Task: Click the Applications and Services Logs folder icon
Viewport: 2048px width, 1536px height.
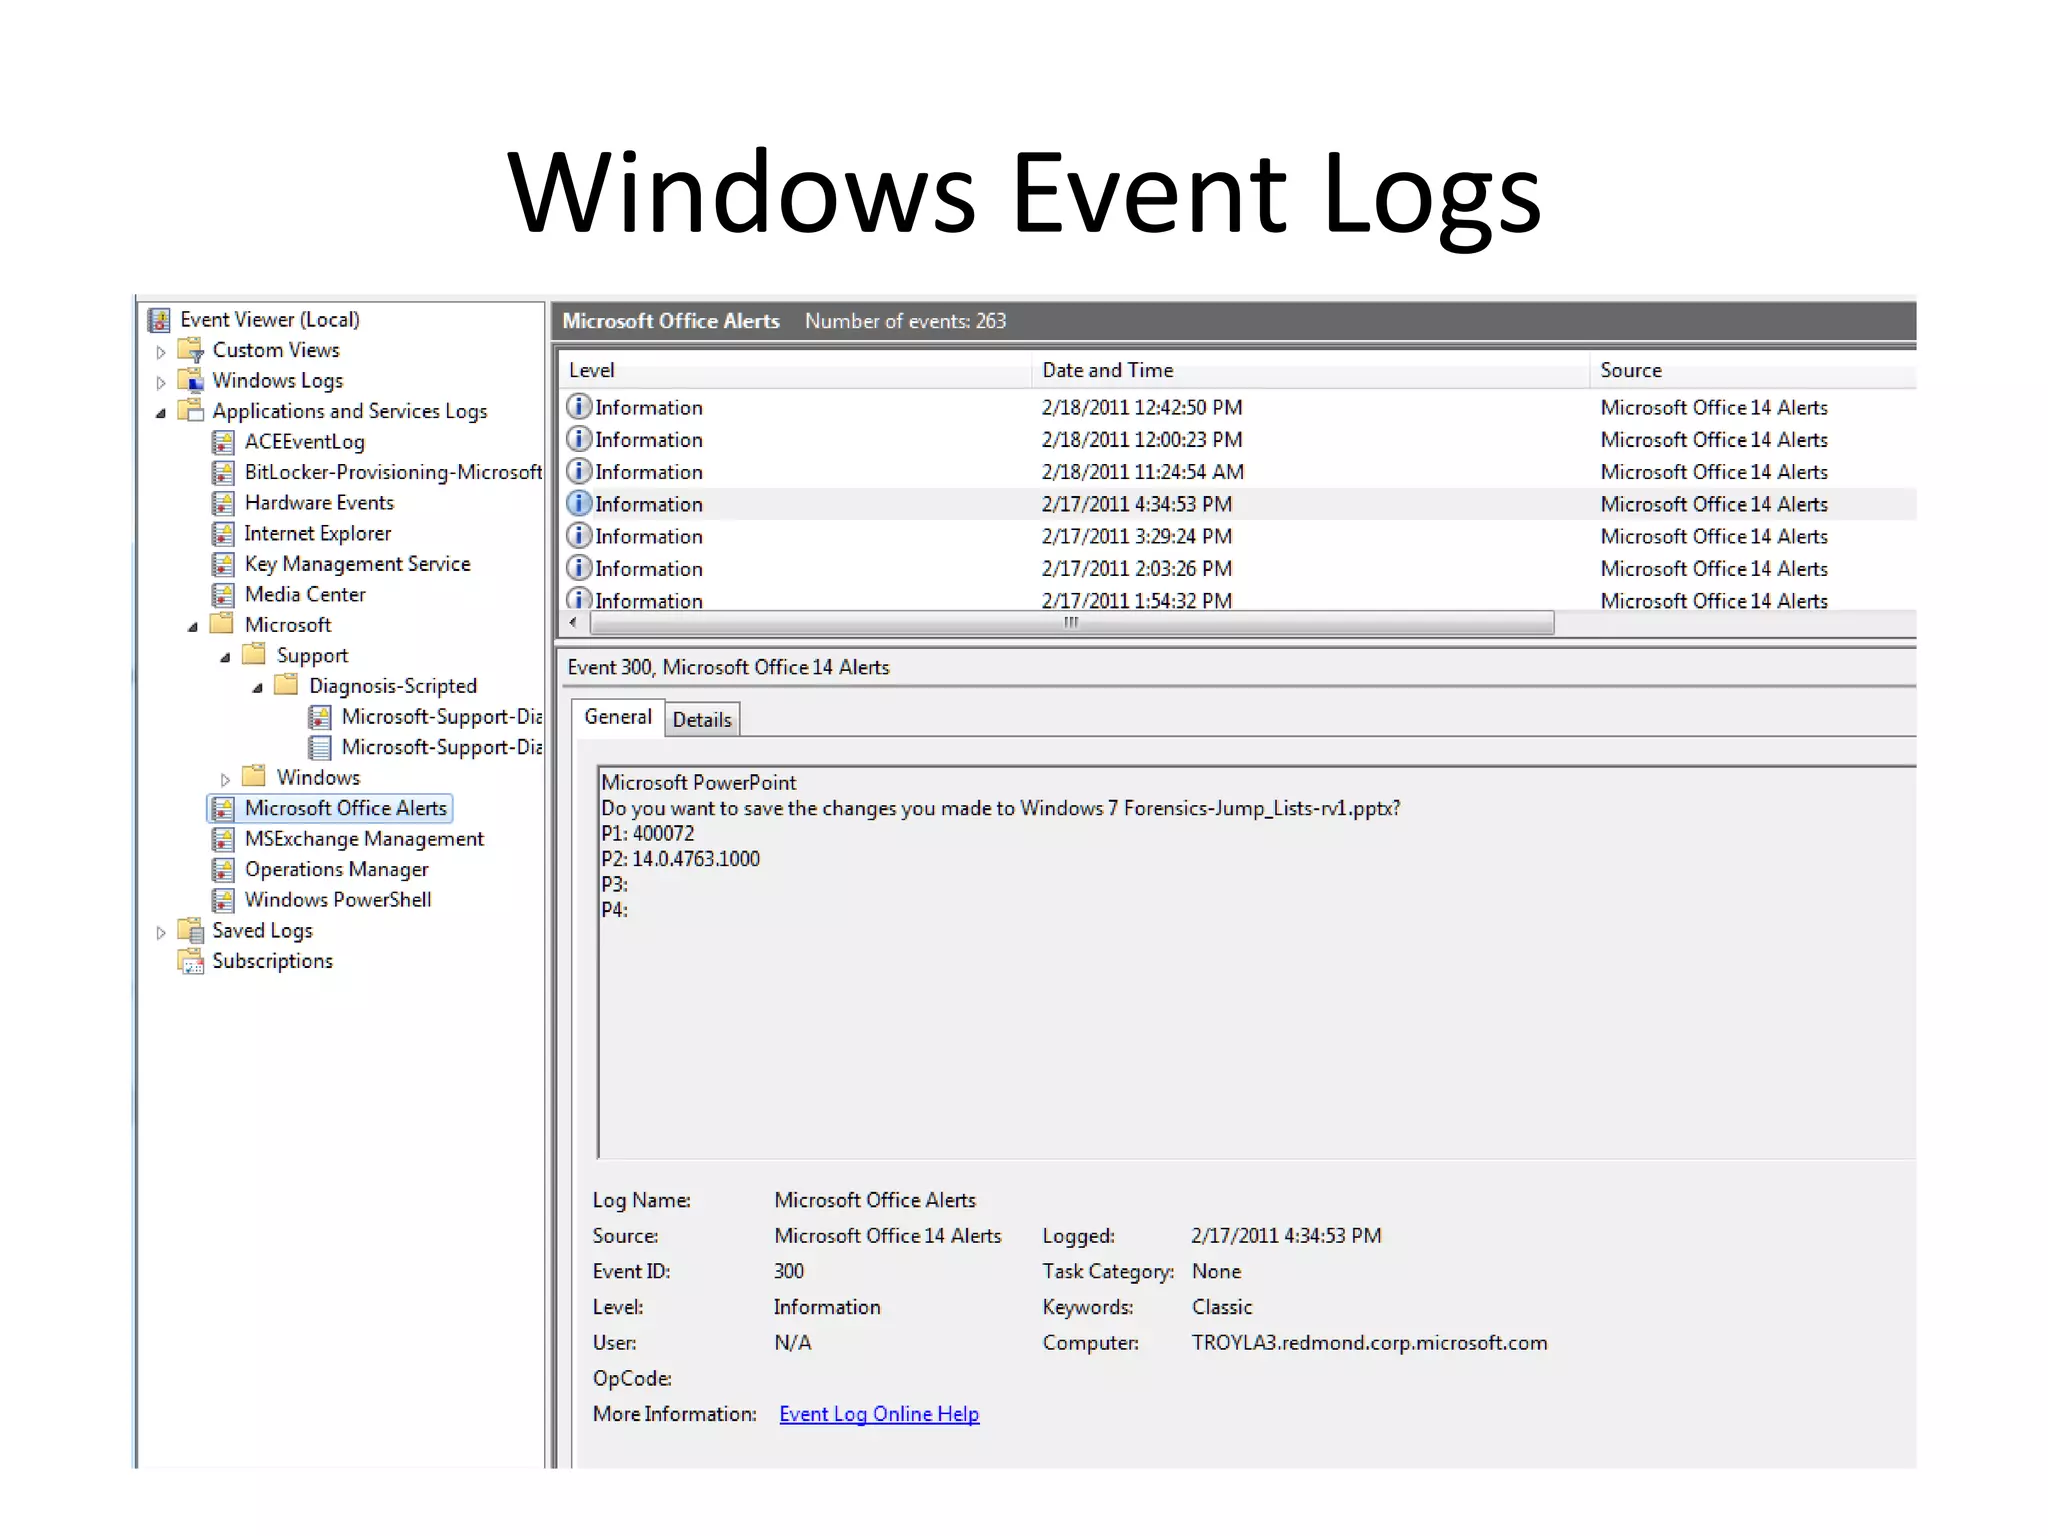Action: (191, 411)
